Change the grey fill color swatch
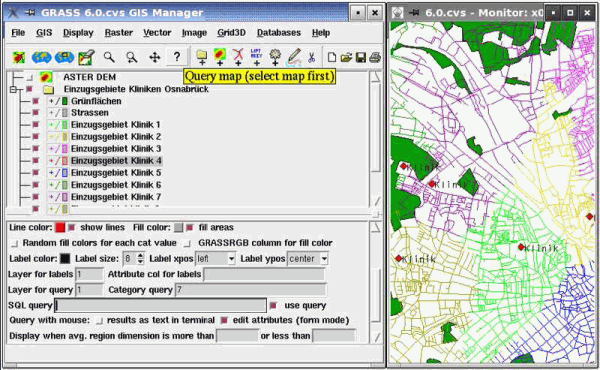 point(178,228)
